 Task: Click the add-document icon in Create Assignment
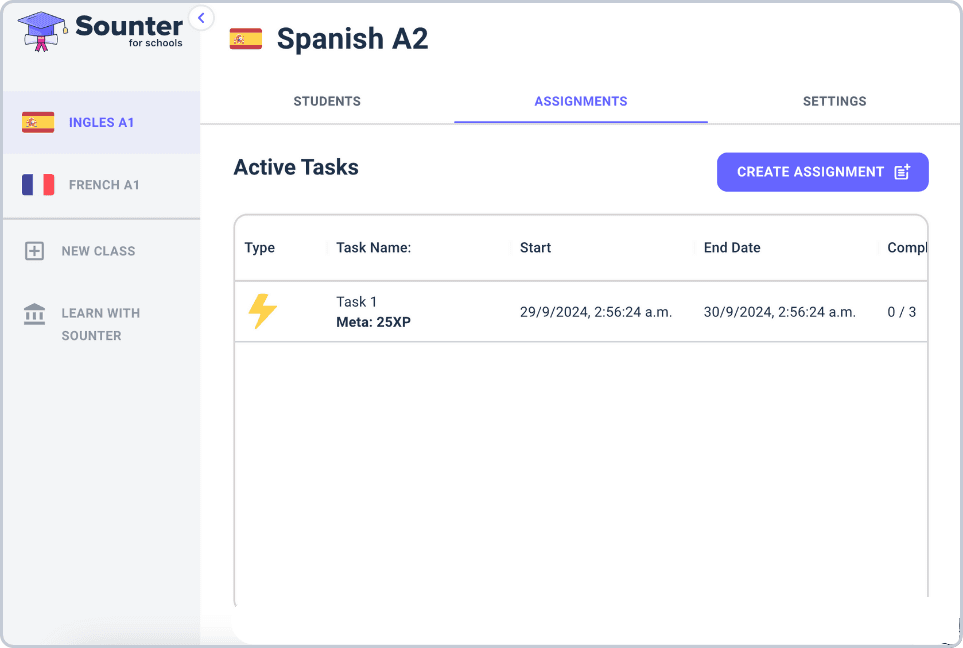coord(902,172)
